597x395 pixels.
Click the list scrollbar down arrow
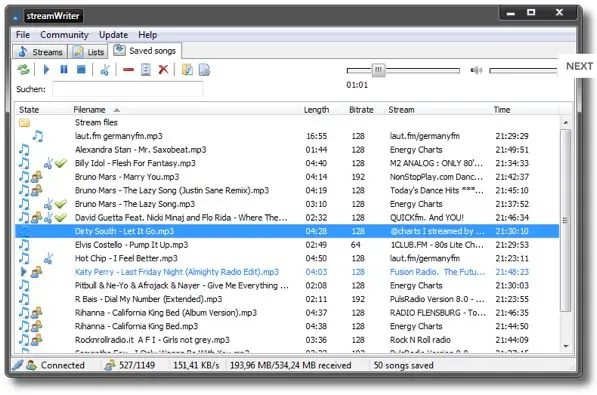(566, 346)
